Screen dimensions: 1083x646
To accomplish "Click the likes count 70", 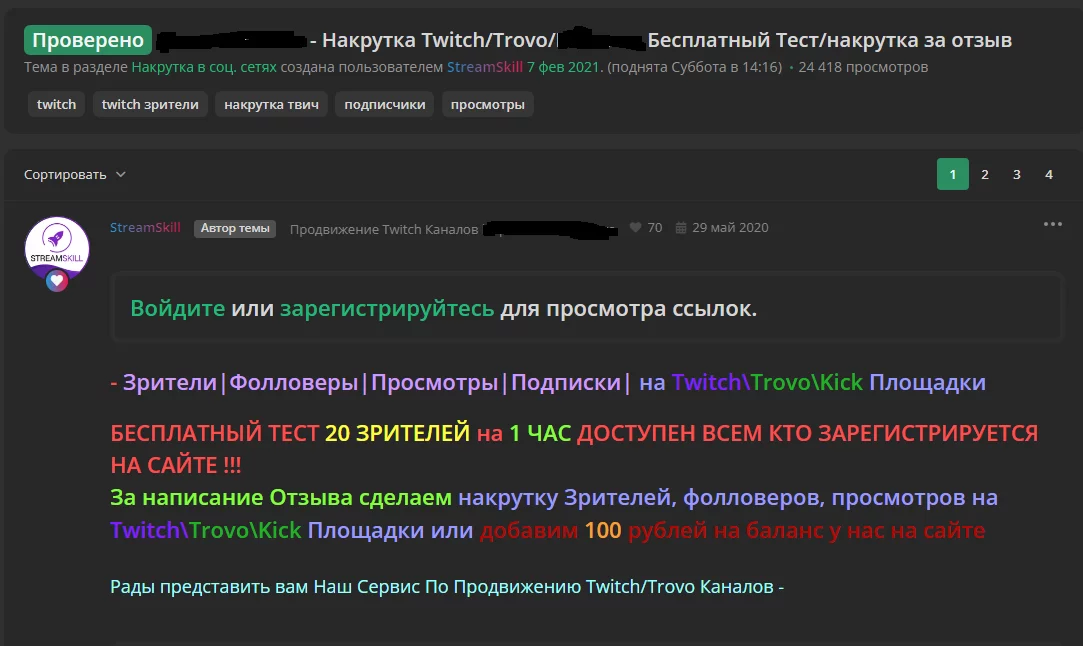I will 655,227.
